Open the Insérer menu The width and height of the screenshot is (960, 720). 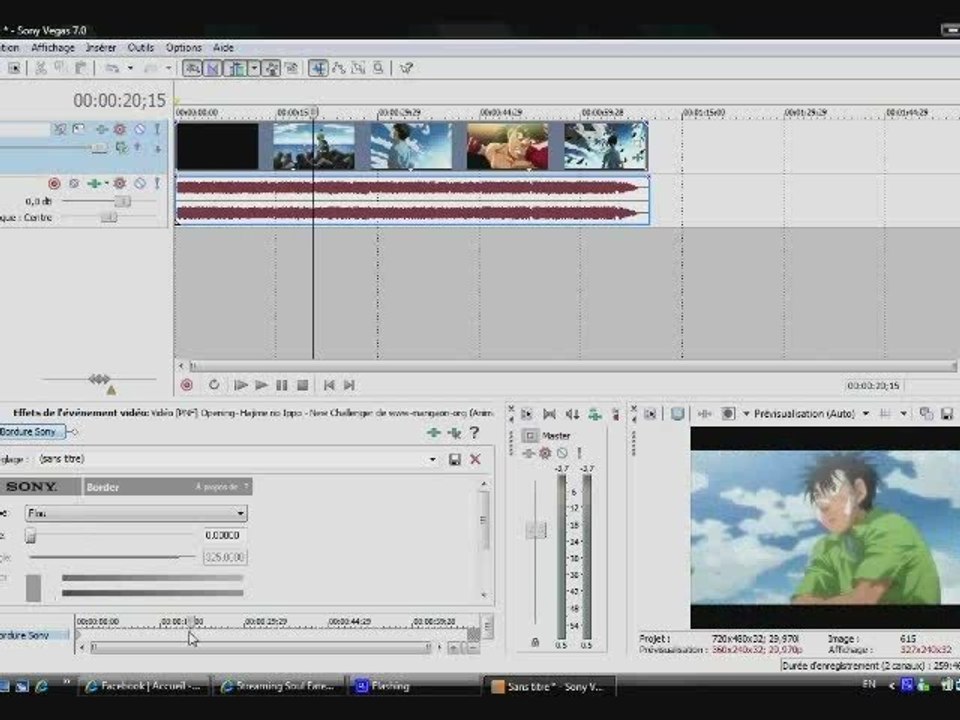point(101,47)
